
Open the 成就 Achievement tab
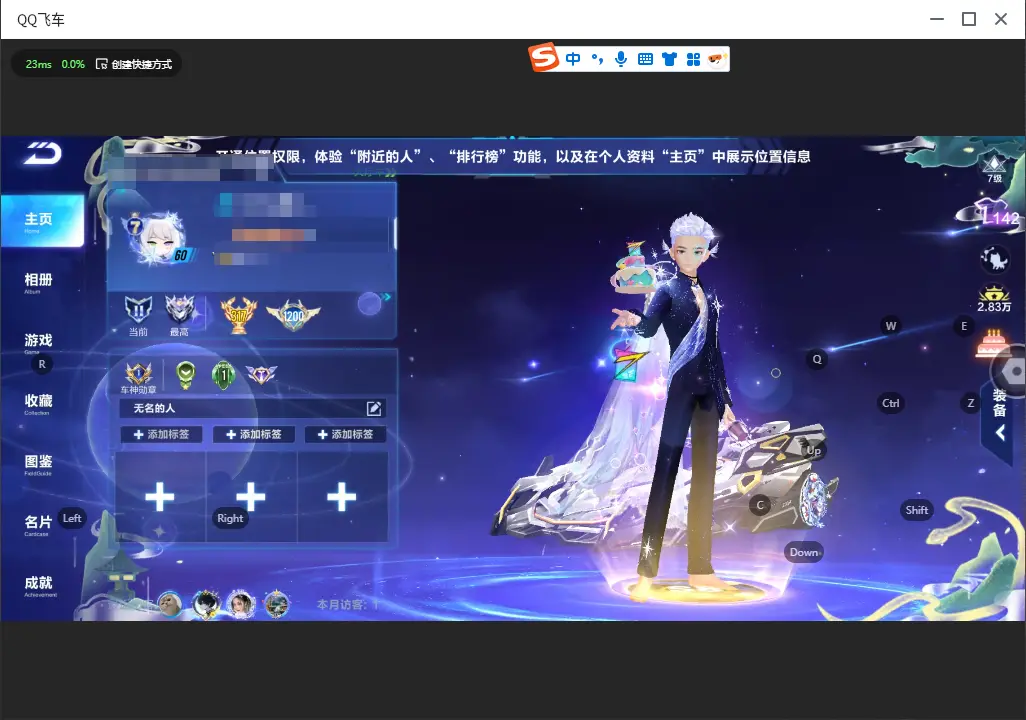click(39, 585)
